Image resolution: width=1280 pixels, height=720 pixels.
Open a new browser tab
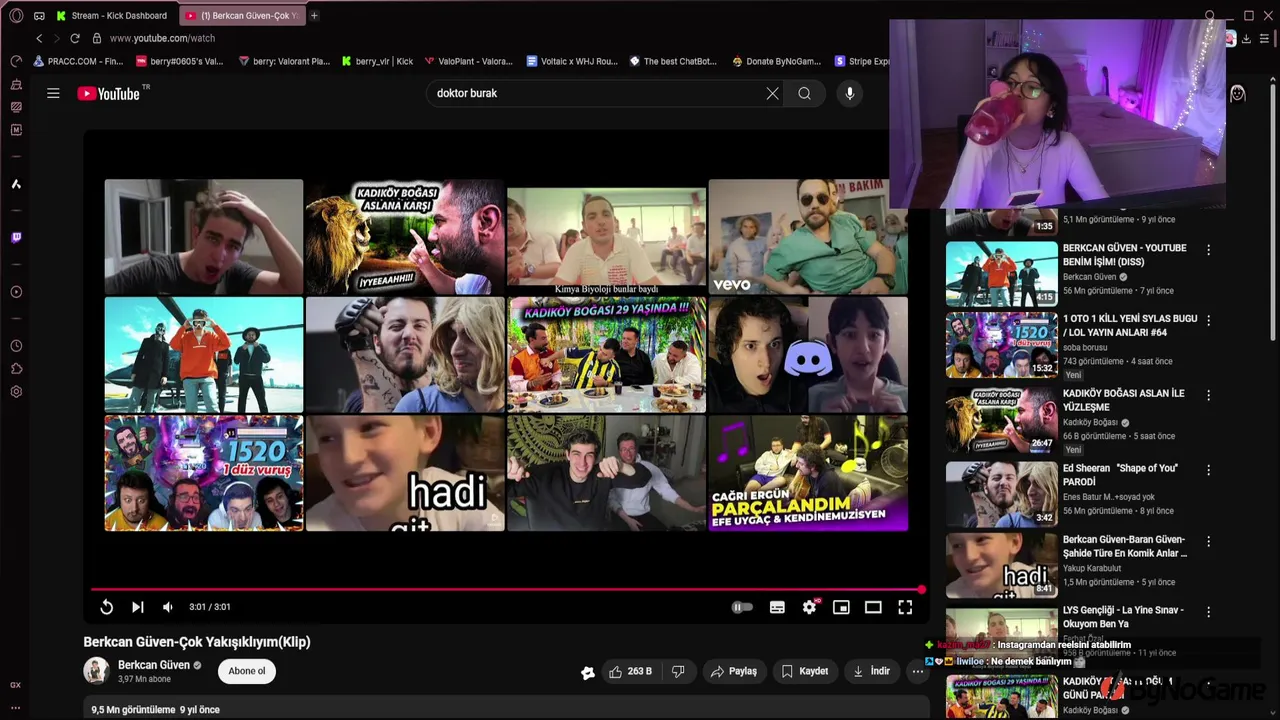coord(314,16)
